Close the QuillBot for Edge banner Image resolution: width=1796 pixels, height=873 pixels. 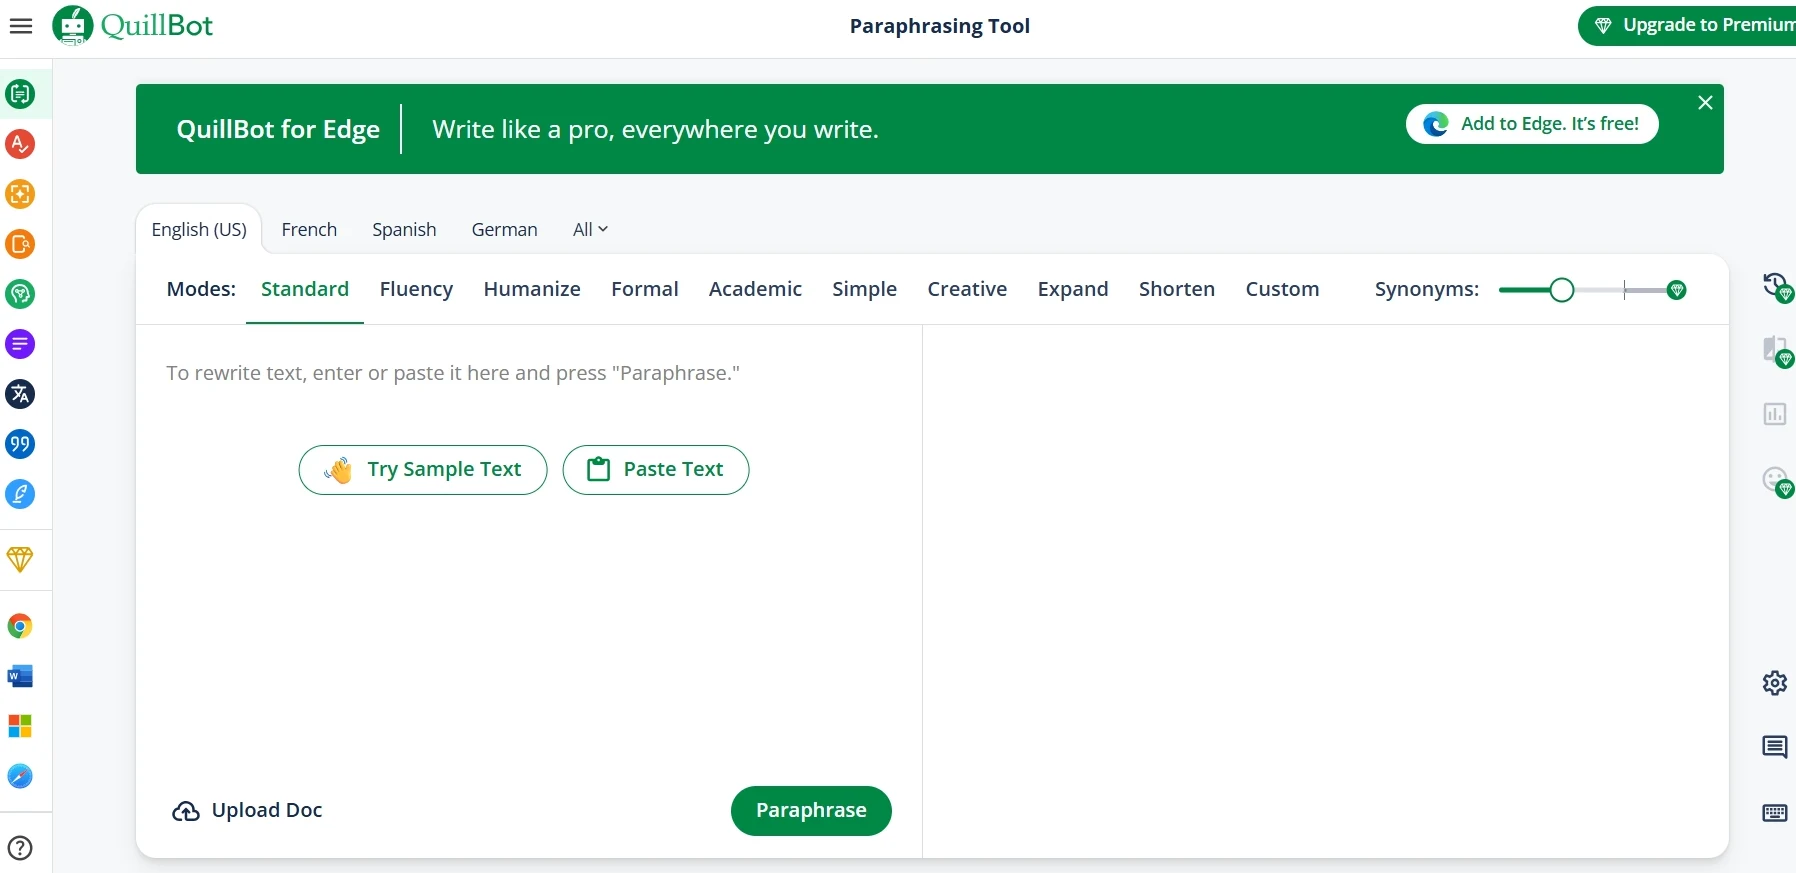tap(1706, 103)
